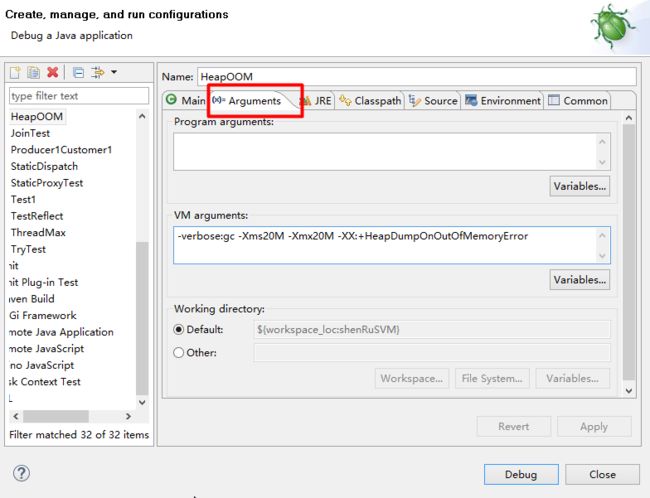Viewport: 650px width, 498px height.
Task: Select HeapOOM in the configuration list
Action: coord(37,117)
